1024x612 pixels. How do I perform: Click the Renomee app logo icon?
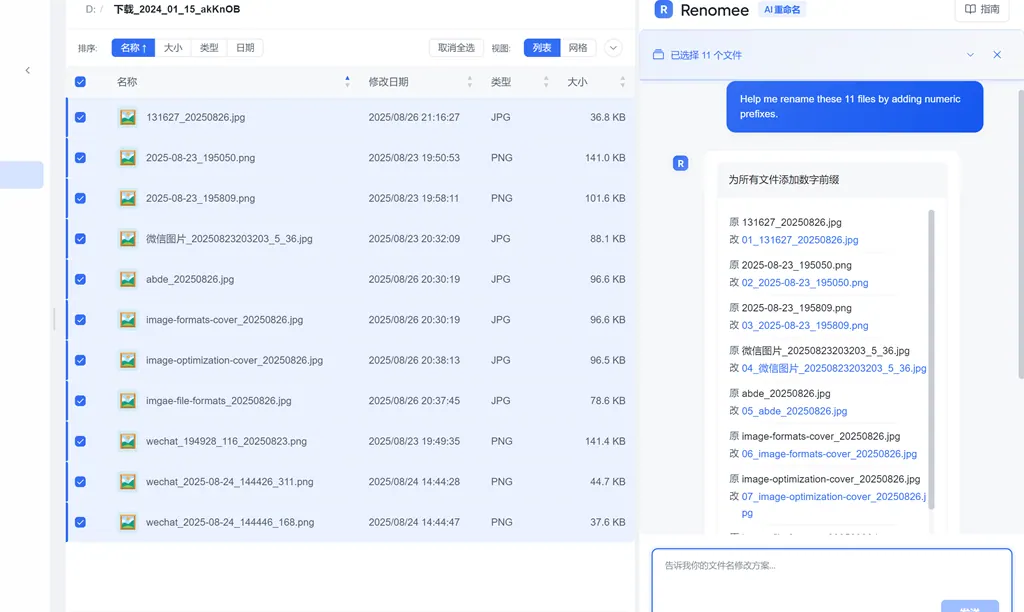[664, 10]
